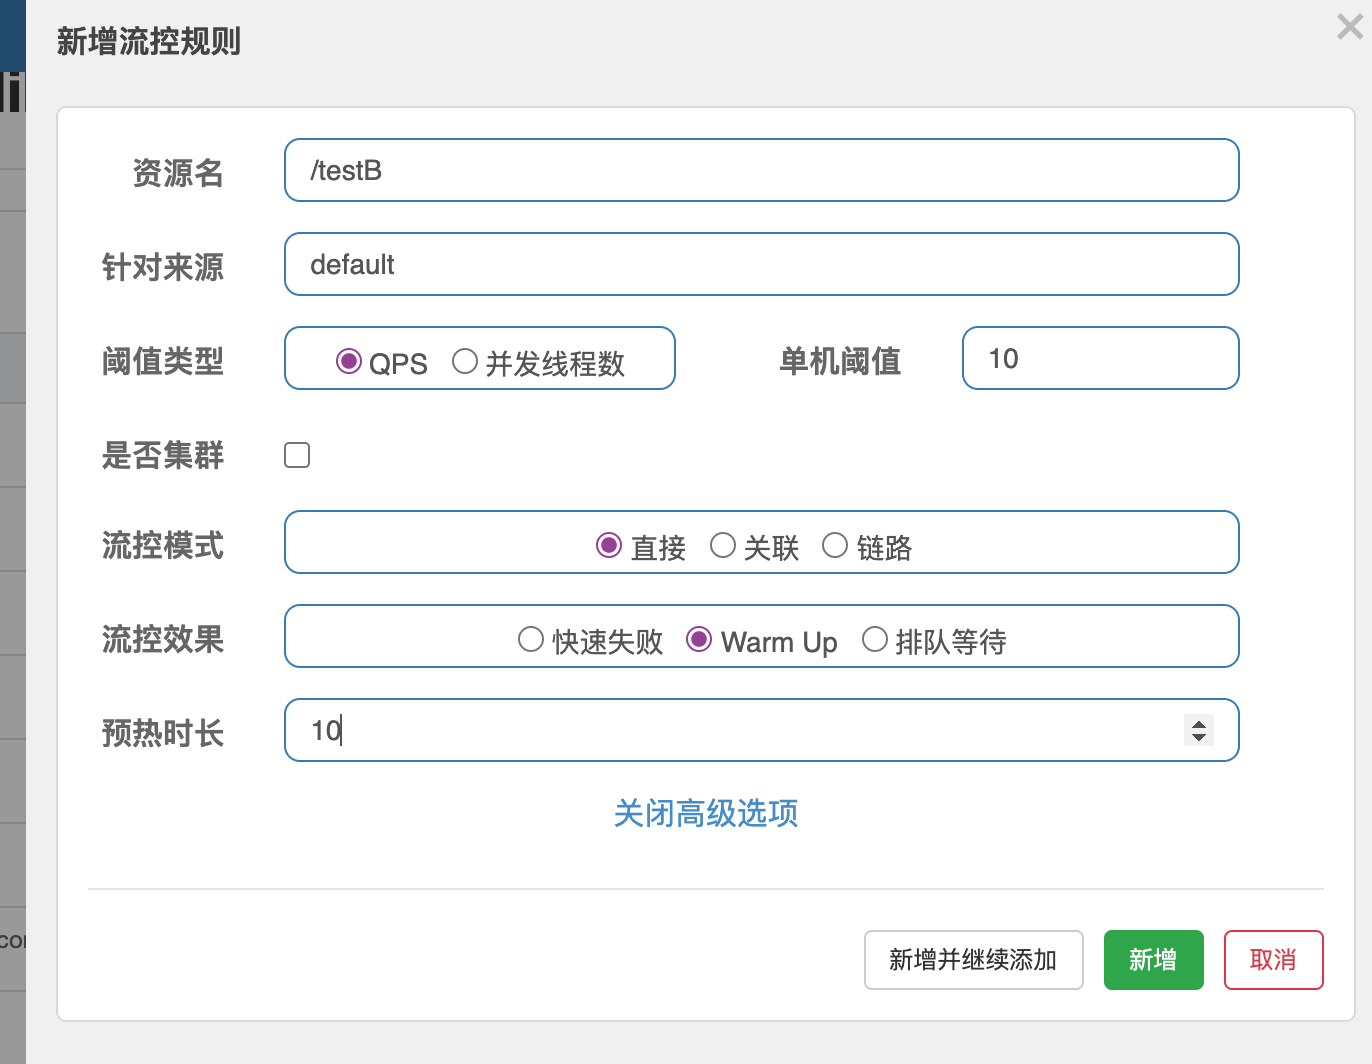Close the 新增流控规则 dialog with X
The image size is (1372, 1064).
click(1350, 27)
